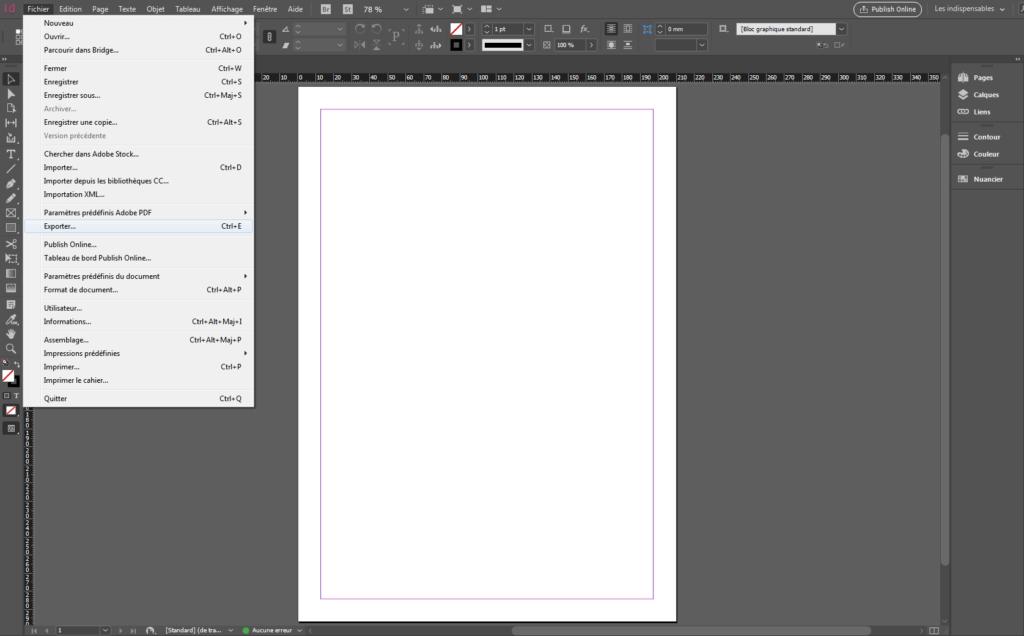The image size is (1024, 636).
Task: Select the Line tool
Action: tap(11, 169)
